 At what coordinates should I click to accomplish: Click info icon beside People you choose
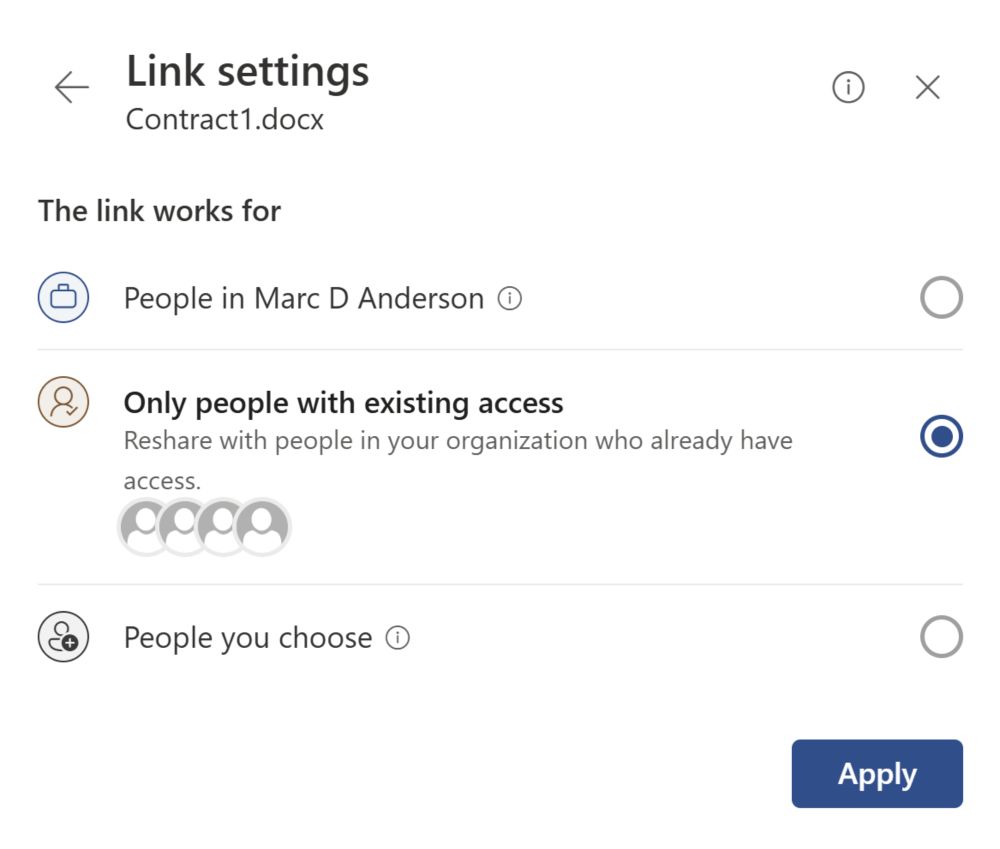pos(397,637)
